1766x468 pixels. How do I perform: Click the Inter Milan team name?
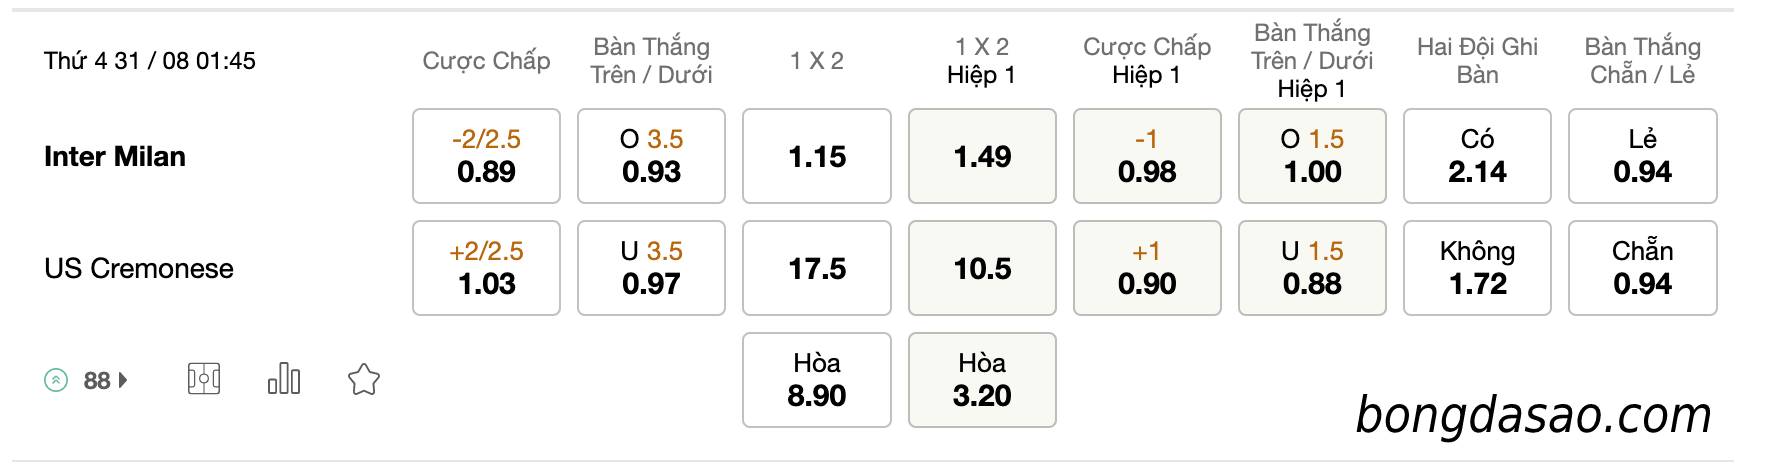115,157
